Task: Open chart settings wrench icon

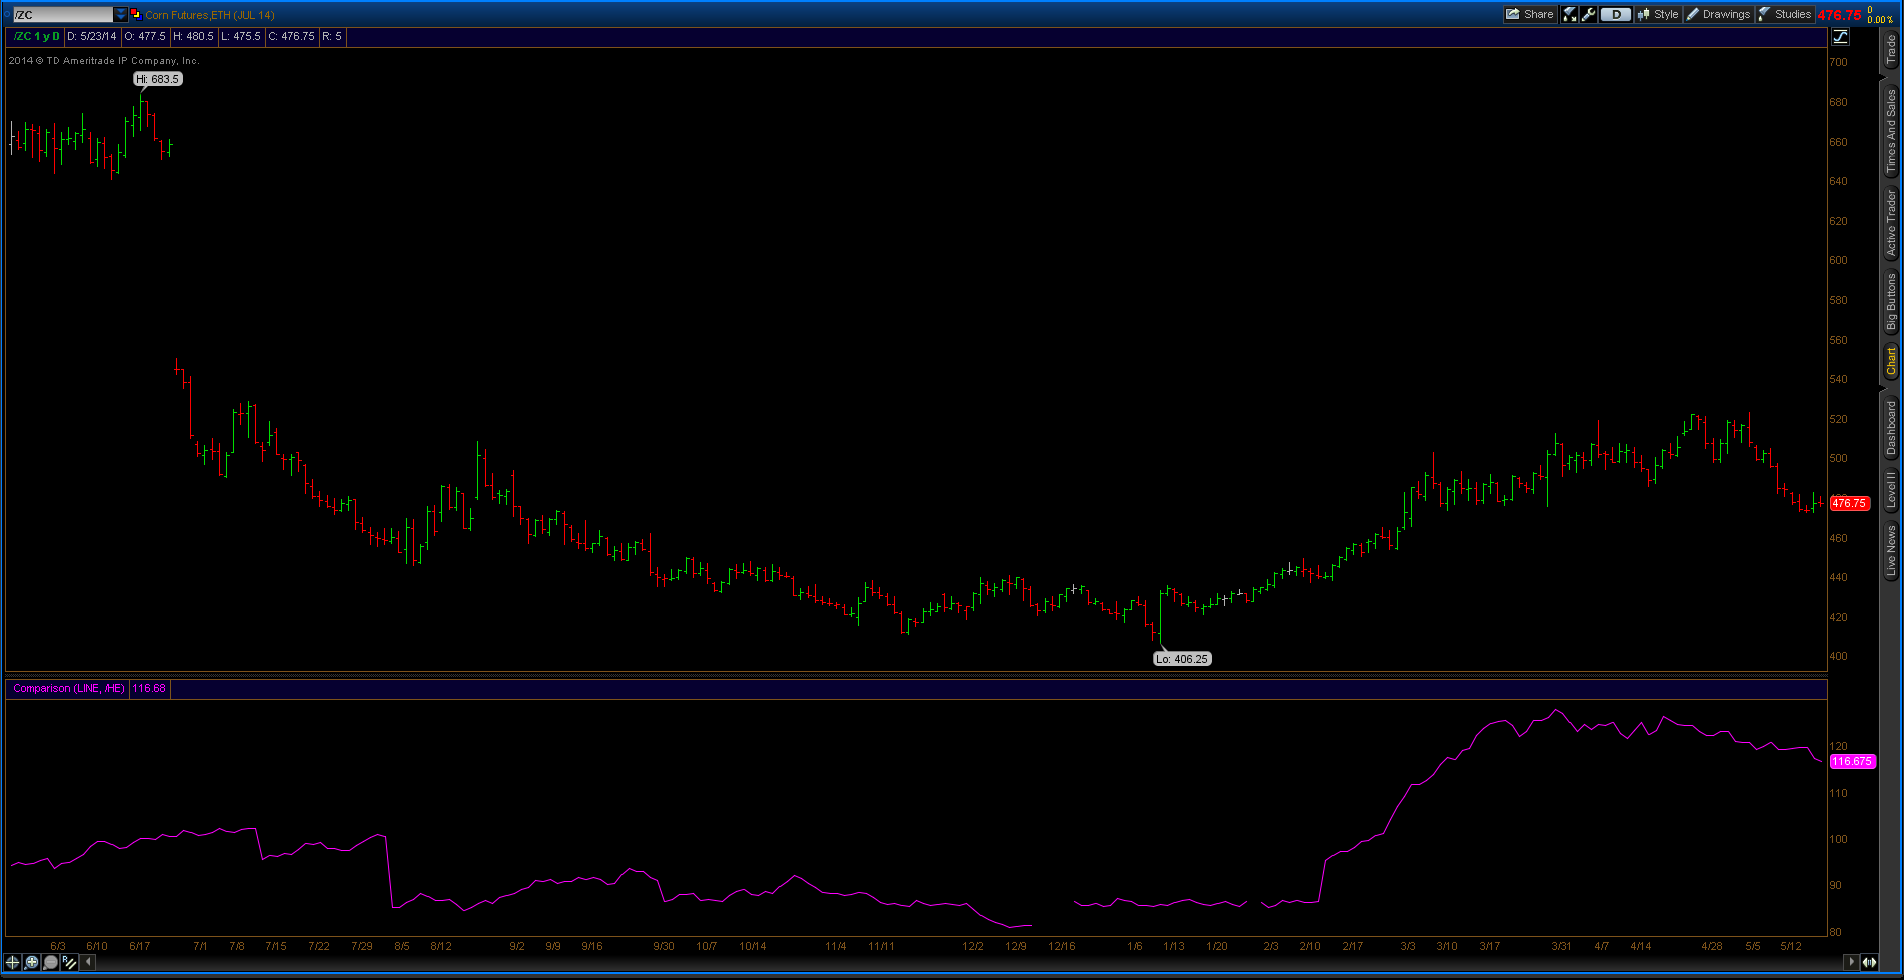Action: click(1588, 14)
